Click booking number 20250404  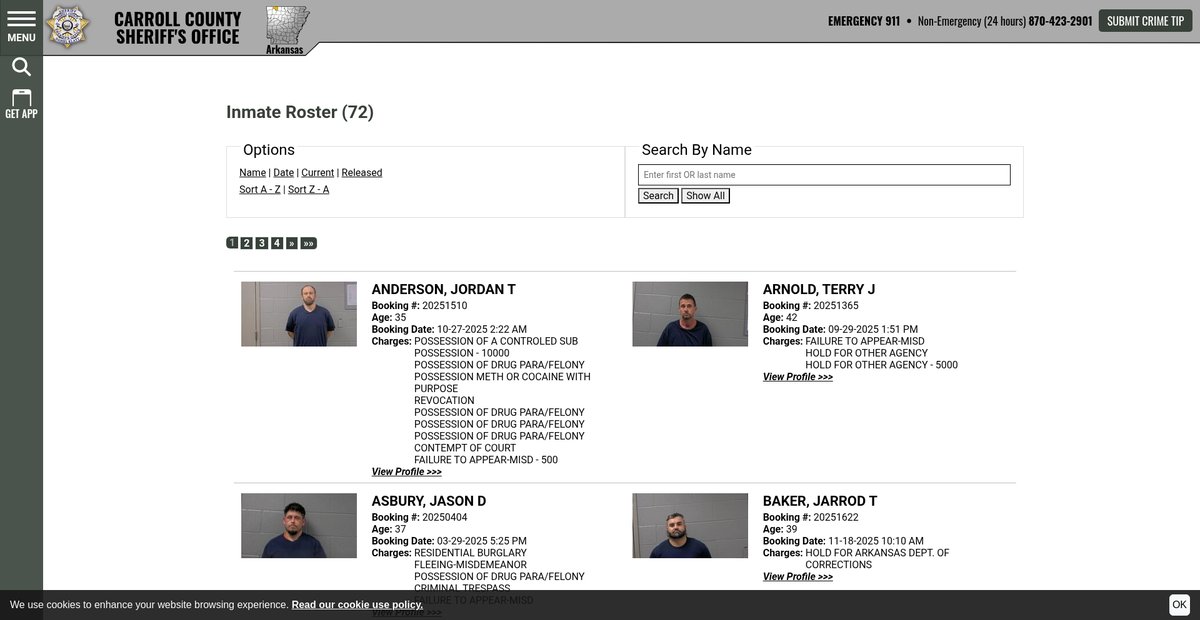tap(445, 518)
